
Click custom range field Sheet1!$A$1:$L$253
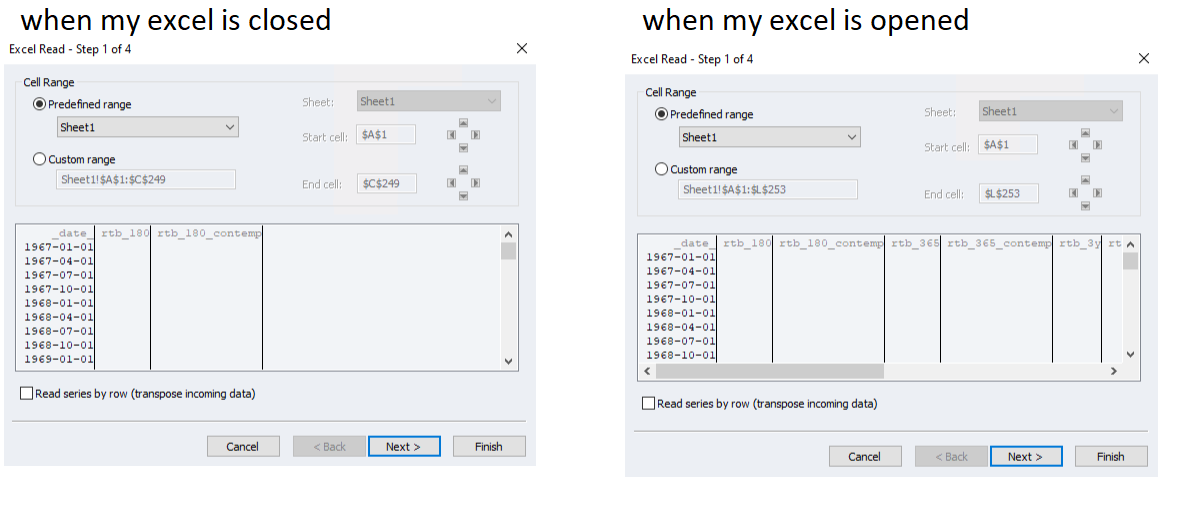click(x=768, y=190)
